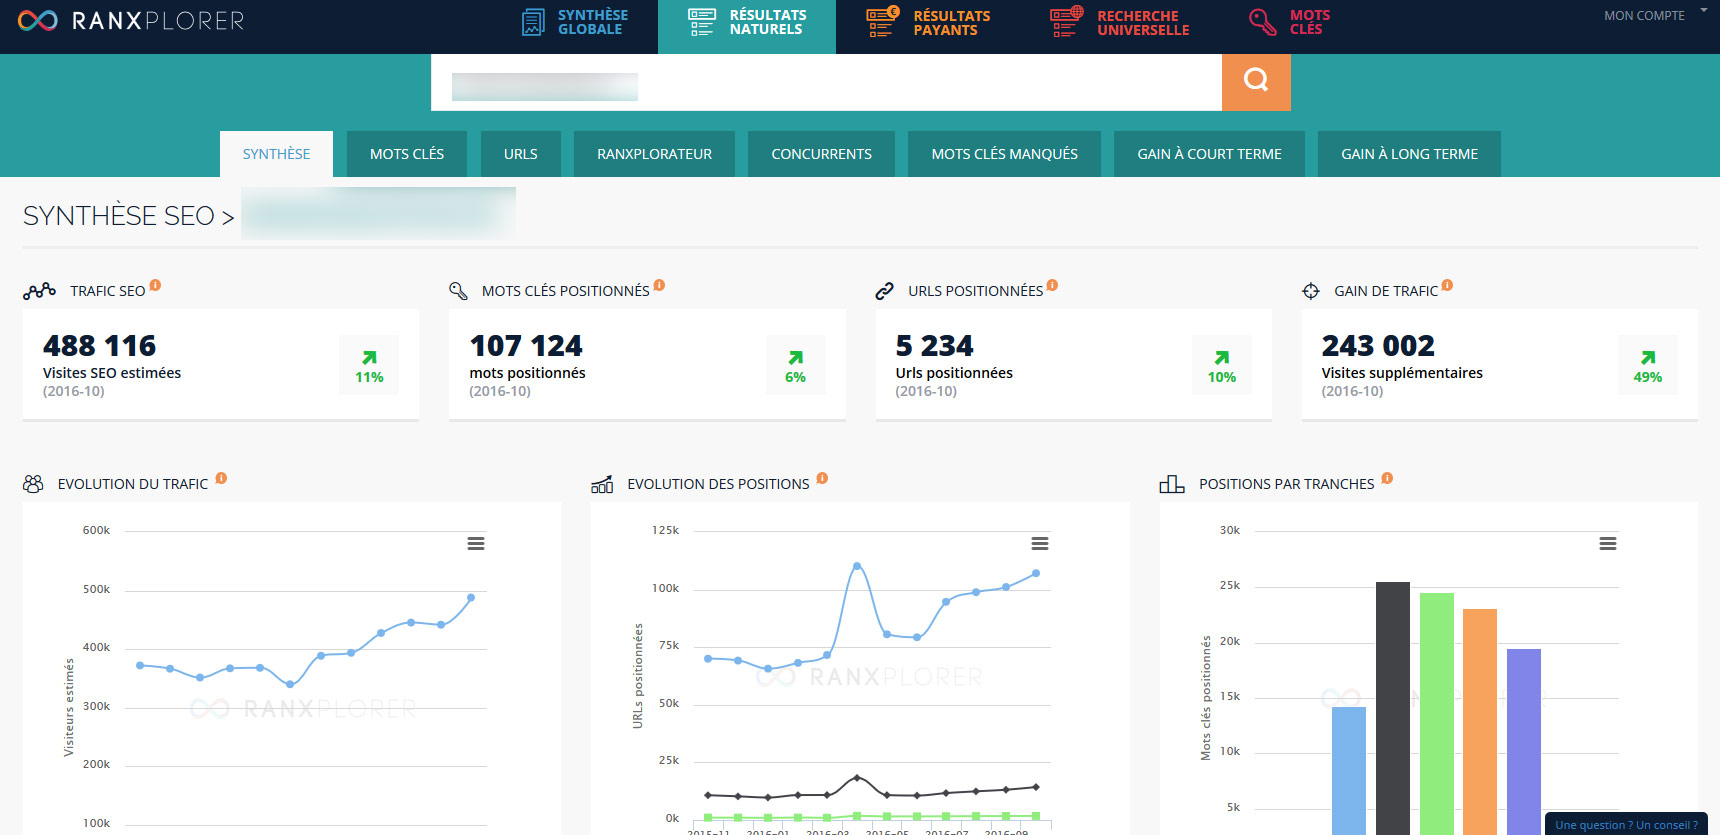Image resolution: width=1720 pixels, height=835 pixels.
Task: Click the 6% trend arrow in Mots Clés
Action: [795, 358]
